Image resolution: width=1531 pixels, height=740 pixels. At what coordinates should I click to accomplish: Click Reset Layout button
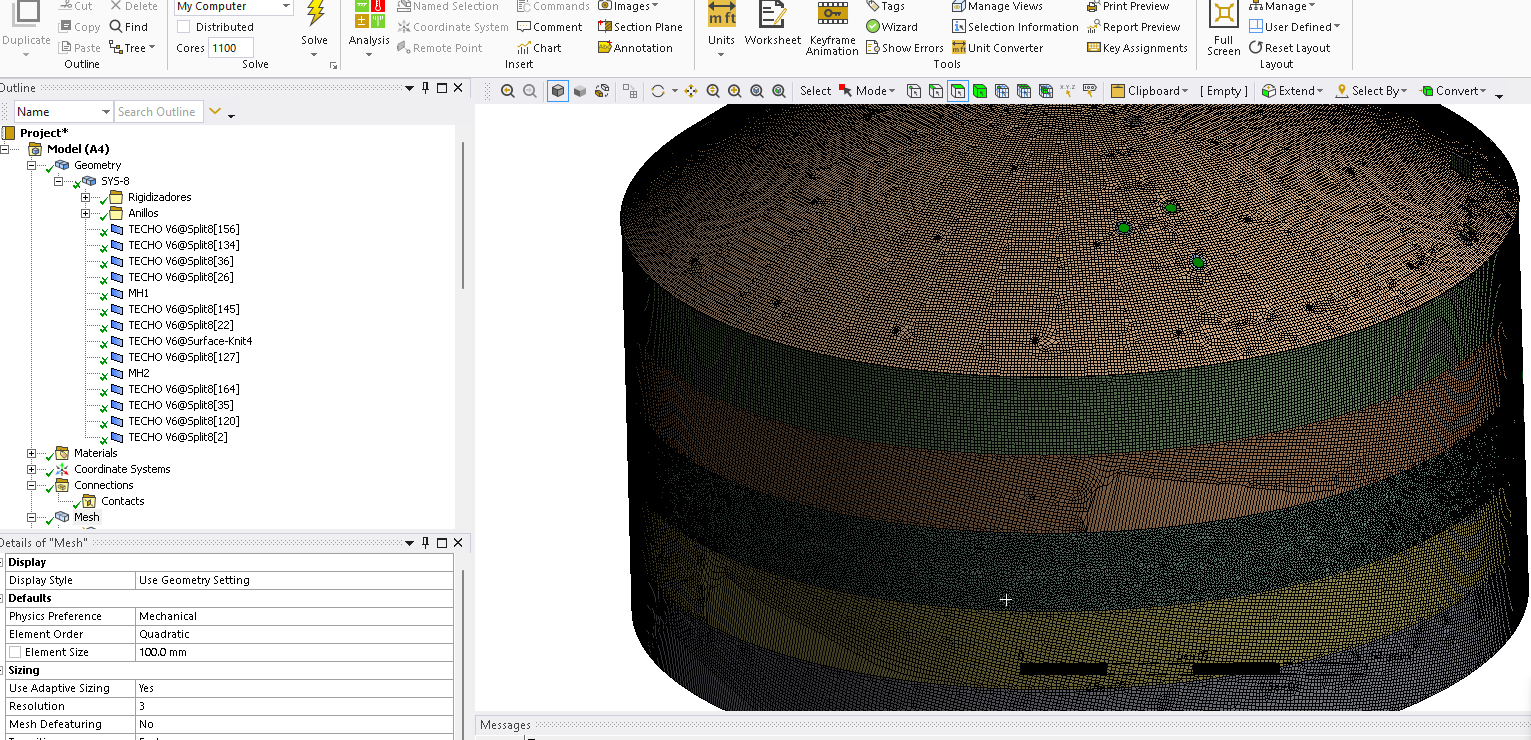point(1289,48)
